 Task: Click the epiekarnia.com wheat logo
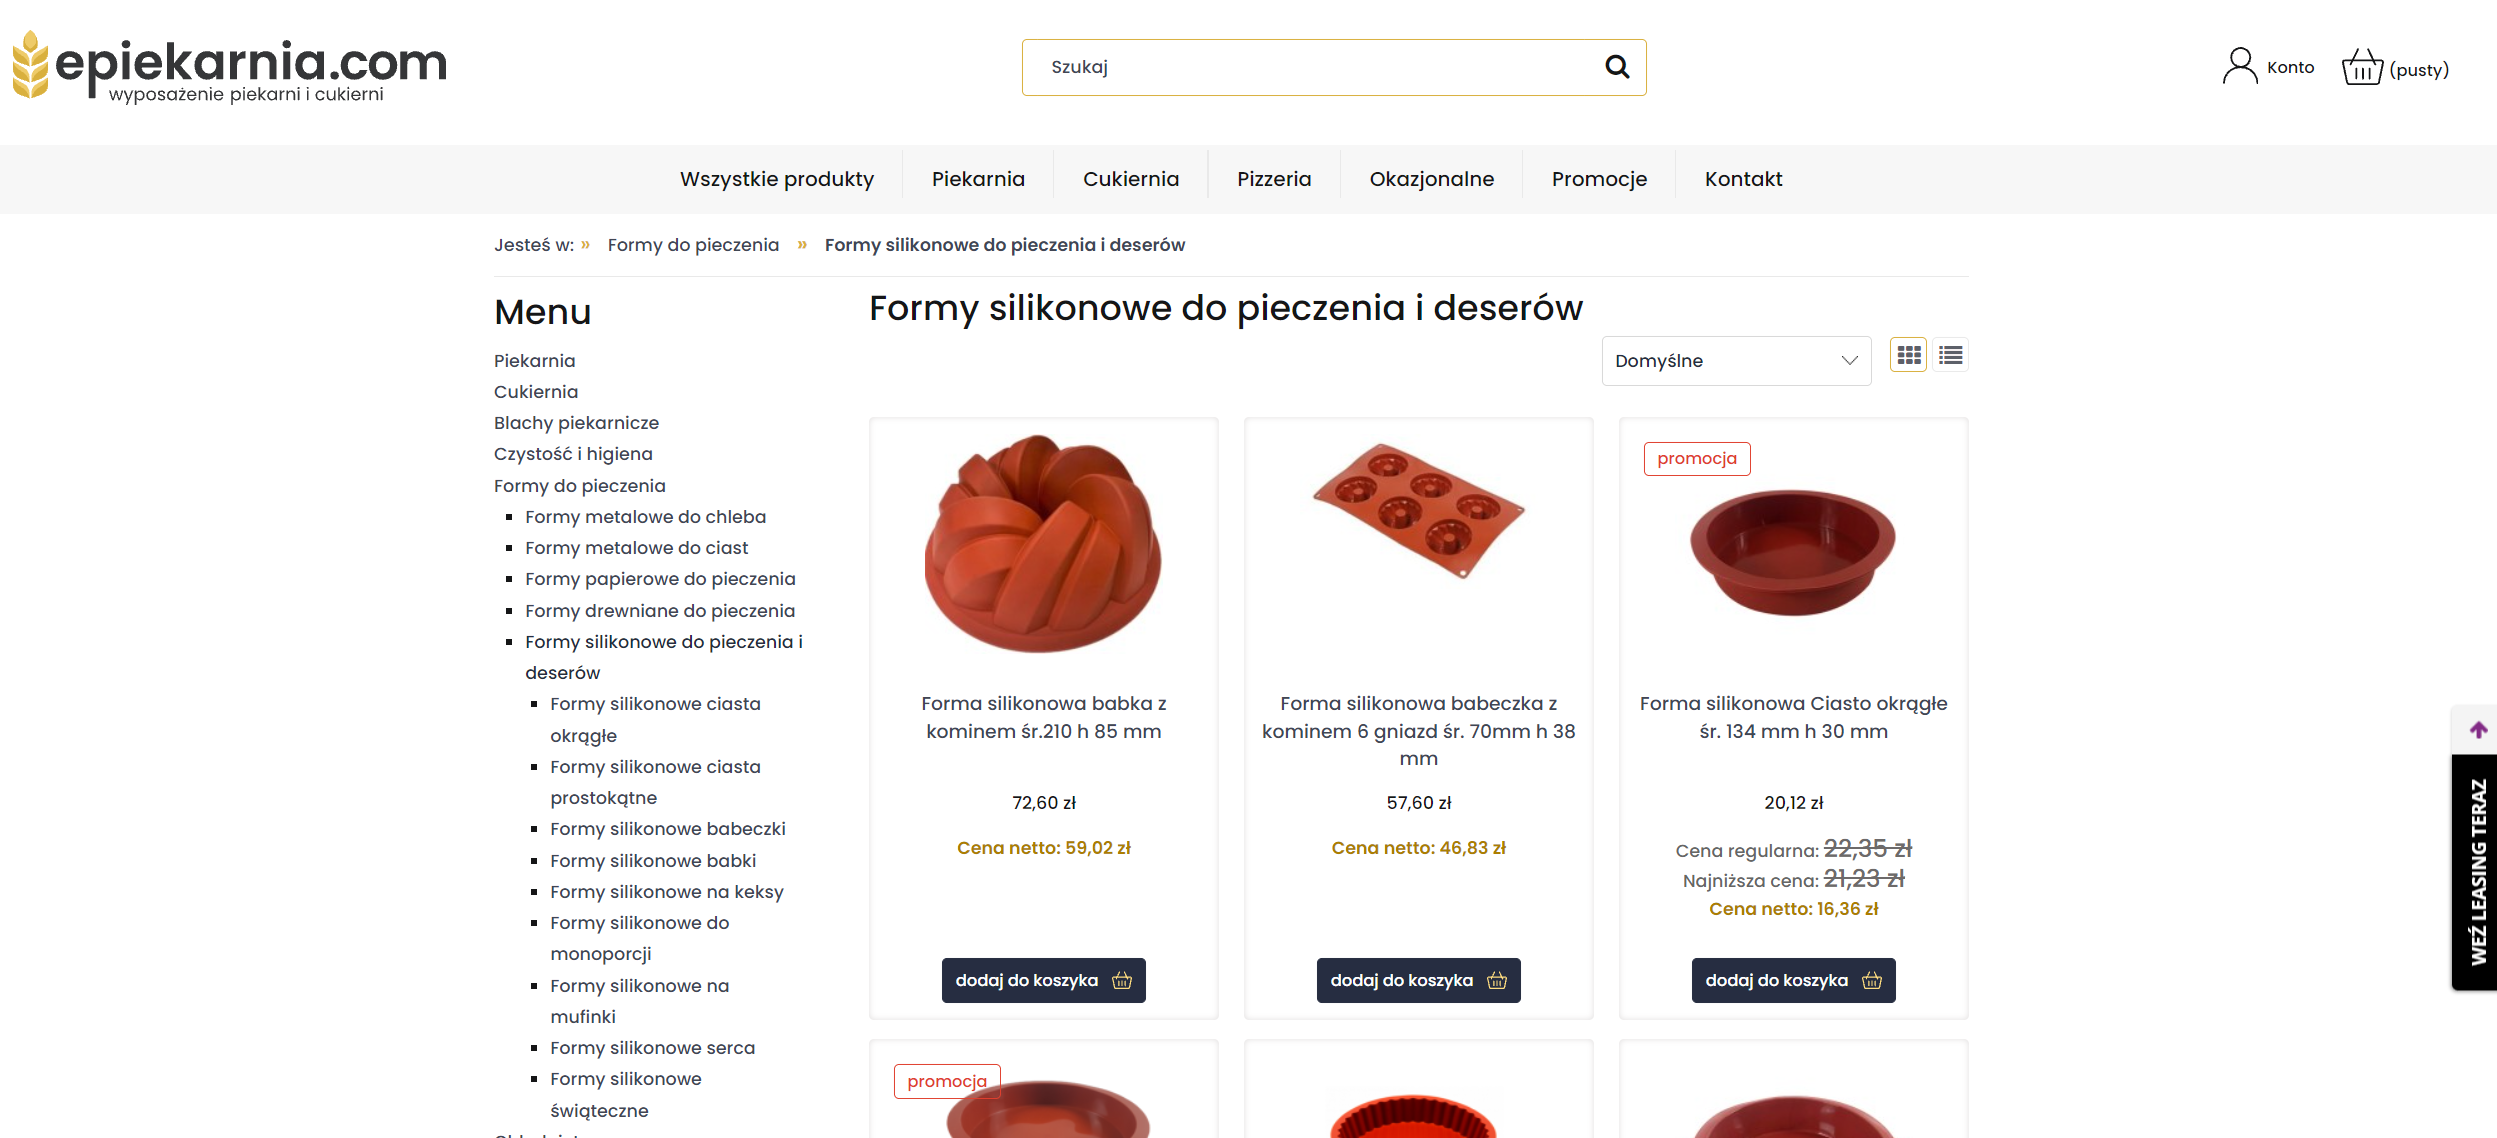(x=31, y=65)
